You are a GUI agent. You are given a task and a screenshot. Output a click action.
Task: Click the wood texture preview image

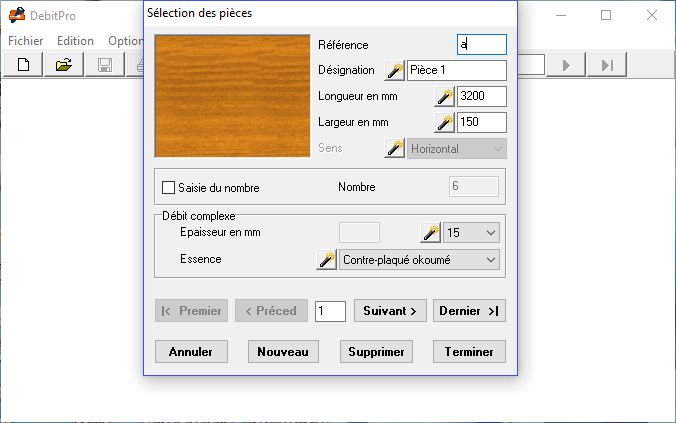point(232,96)
